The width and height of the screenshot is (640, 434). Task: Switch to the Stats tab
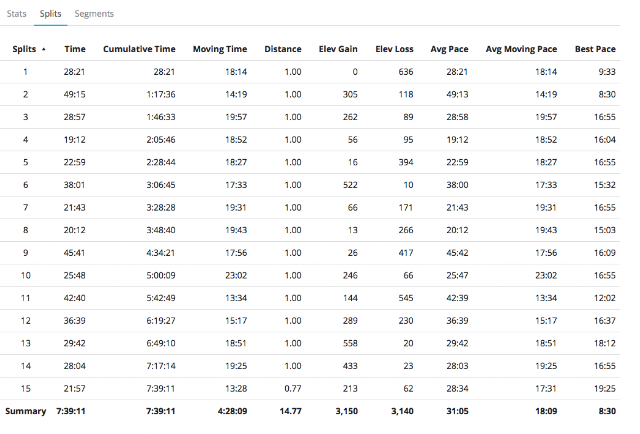tap(17, 14)
